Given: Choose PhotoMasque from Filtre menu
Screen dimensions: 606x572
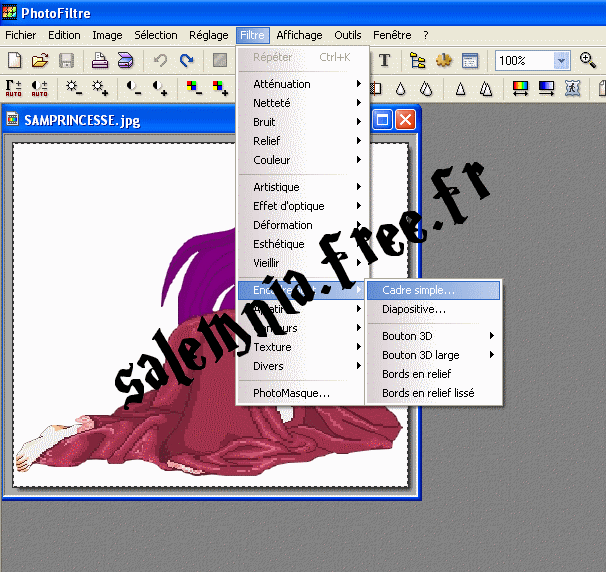Looking at the screenshot, I should point(291,393).
